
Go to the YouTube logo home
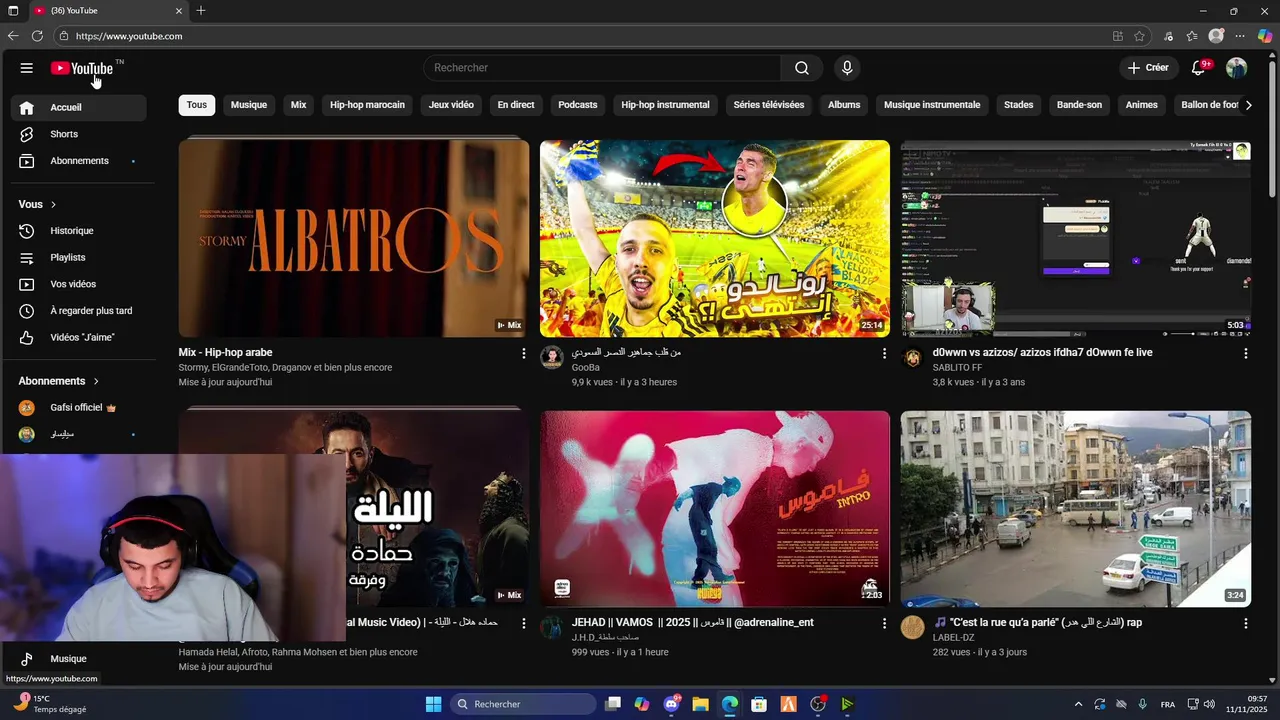83,68
